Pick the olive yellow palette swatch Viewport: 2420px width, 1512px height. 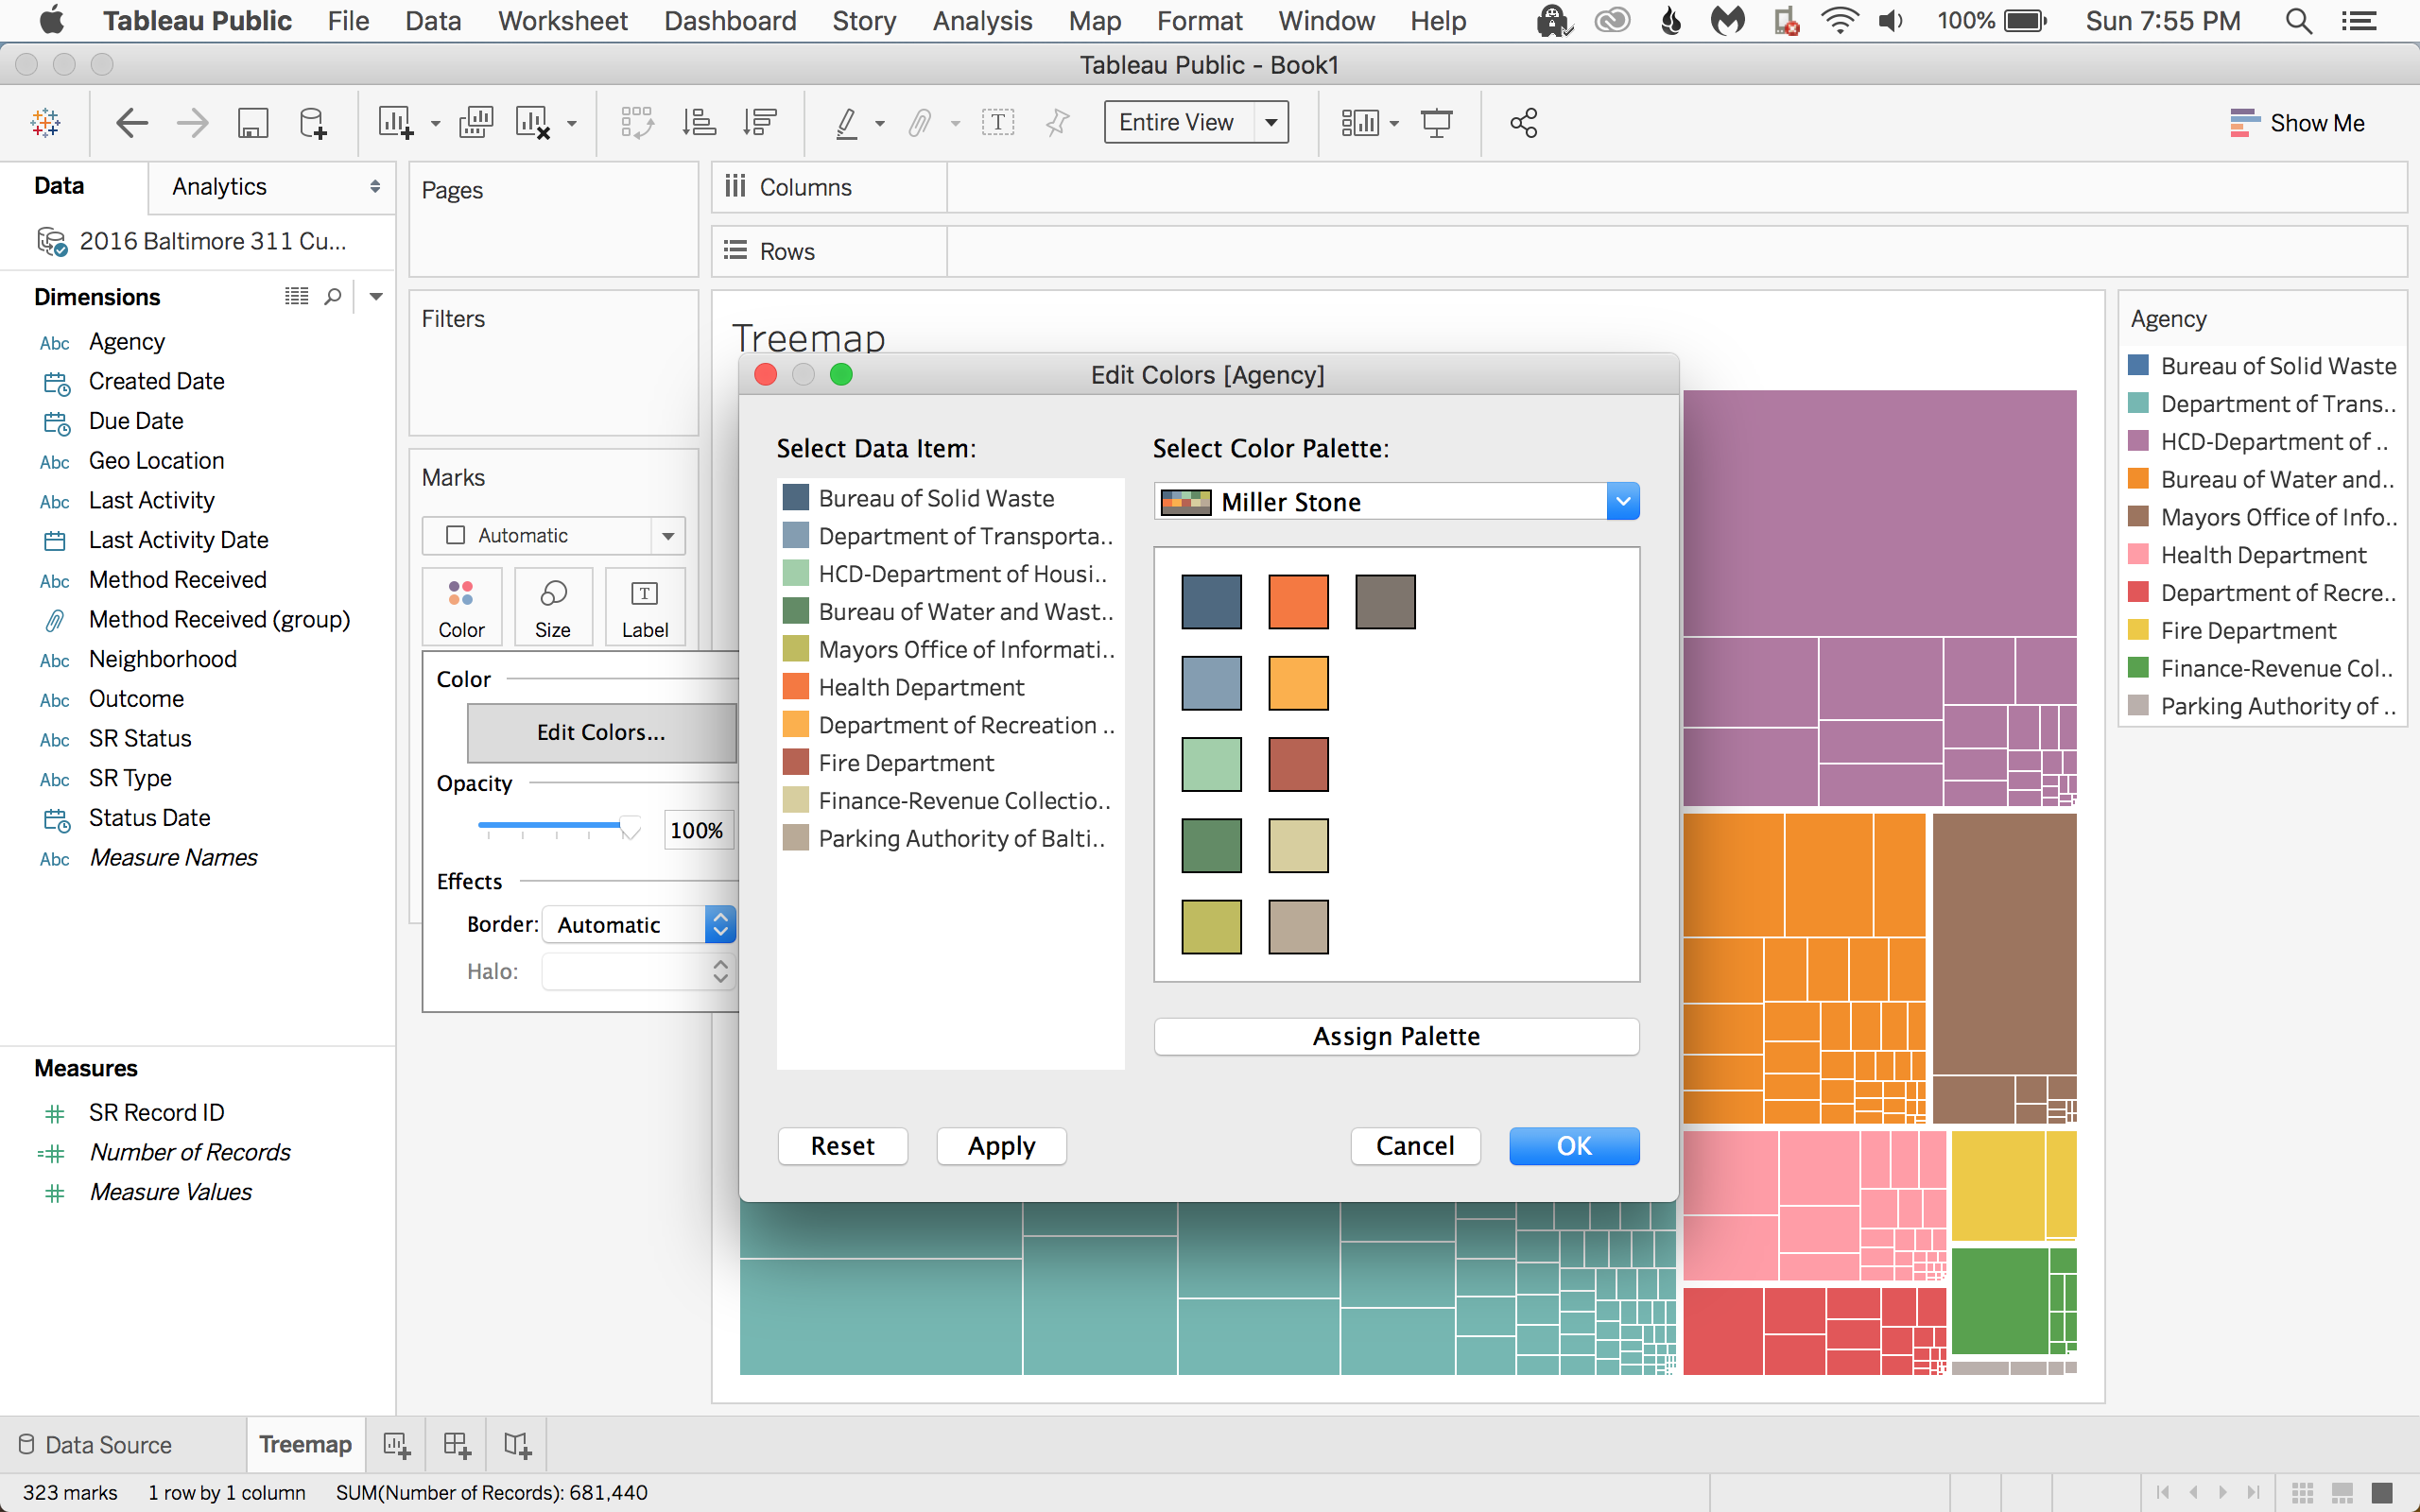click(1211, 927)
